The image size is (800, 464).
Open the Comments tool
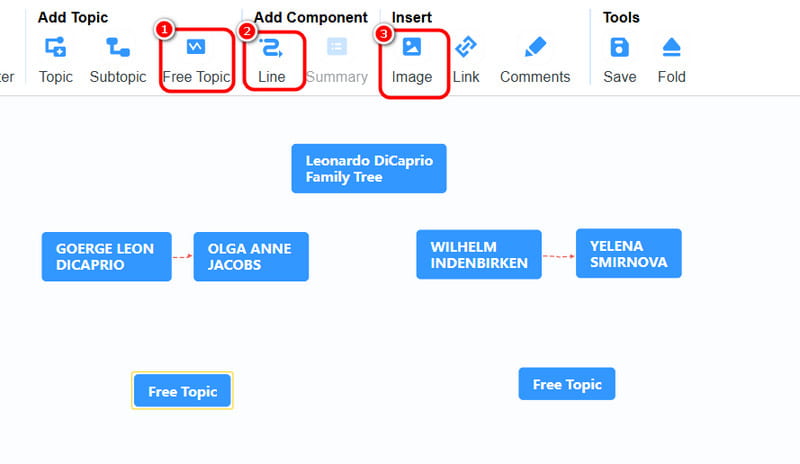pos(535,60)
